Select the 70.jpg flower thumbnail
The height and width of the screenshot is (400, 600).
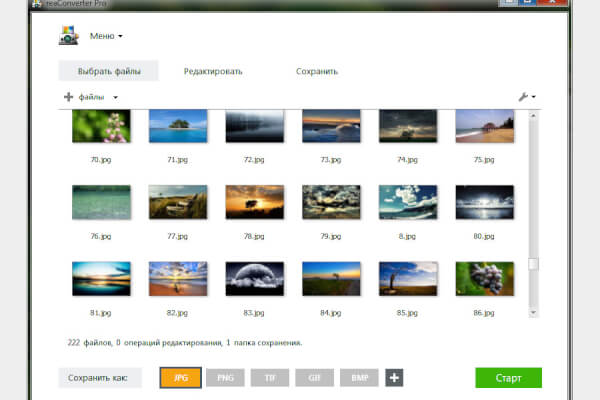[101, 126]
